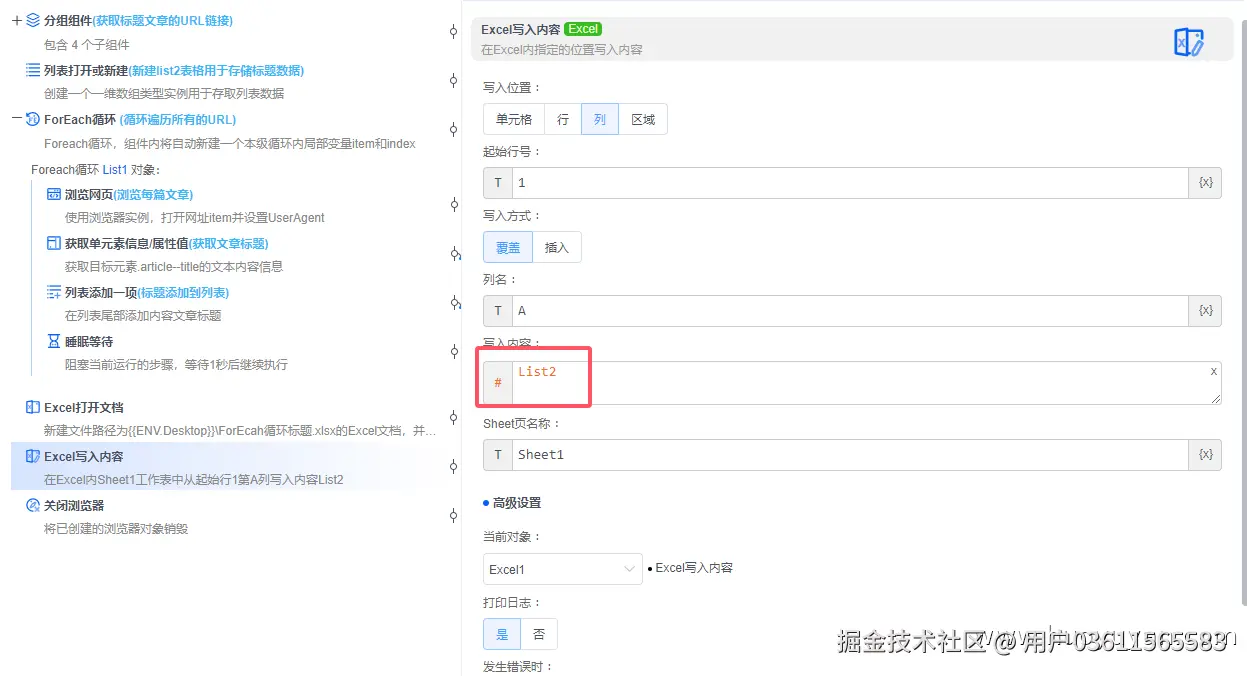Set 打印日志 to 否
1247x676 pixels.
(539, 633)
